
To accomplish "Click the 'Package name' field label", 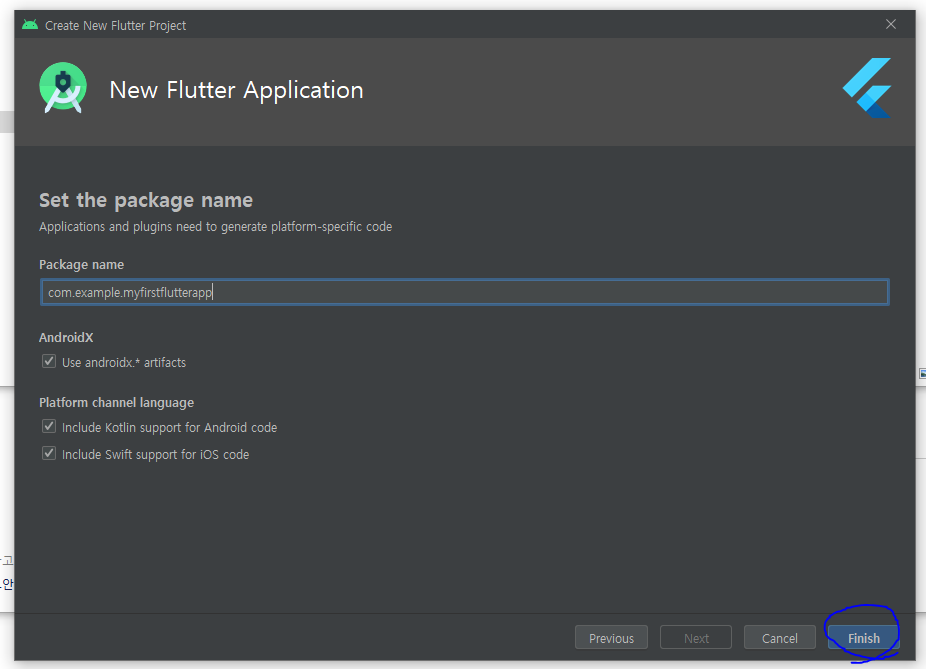I will [81, 265].
